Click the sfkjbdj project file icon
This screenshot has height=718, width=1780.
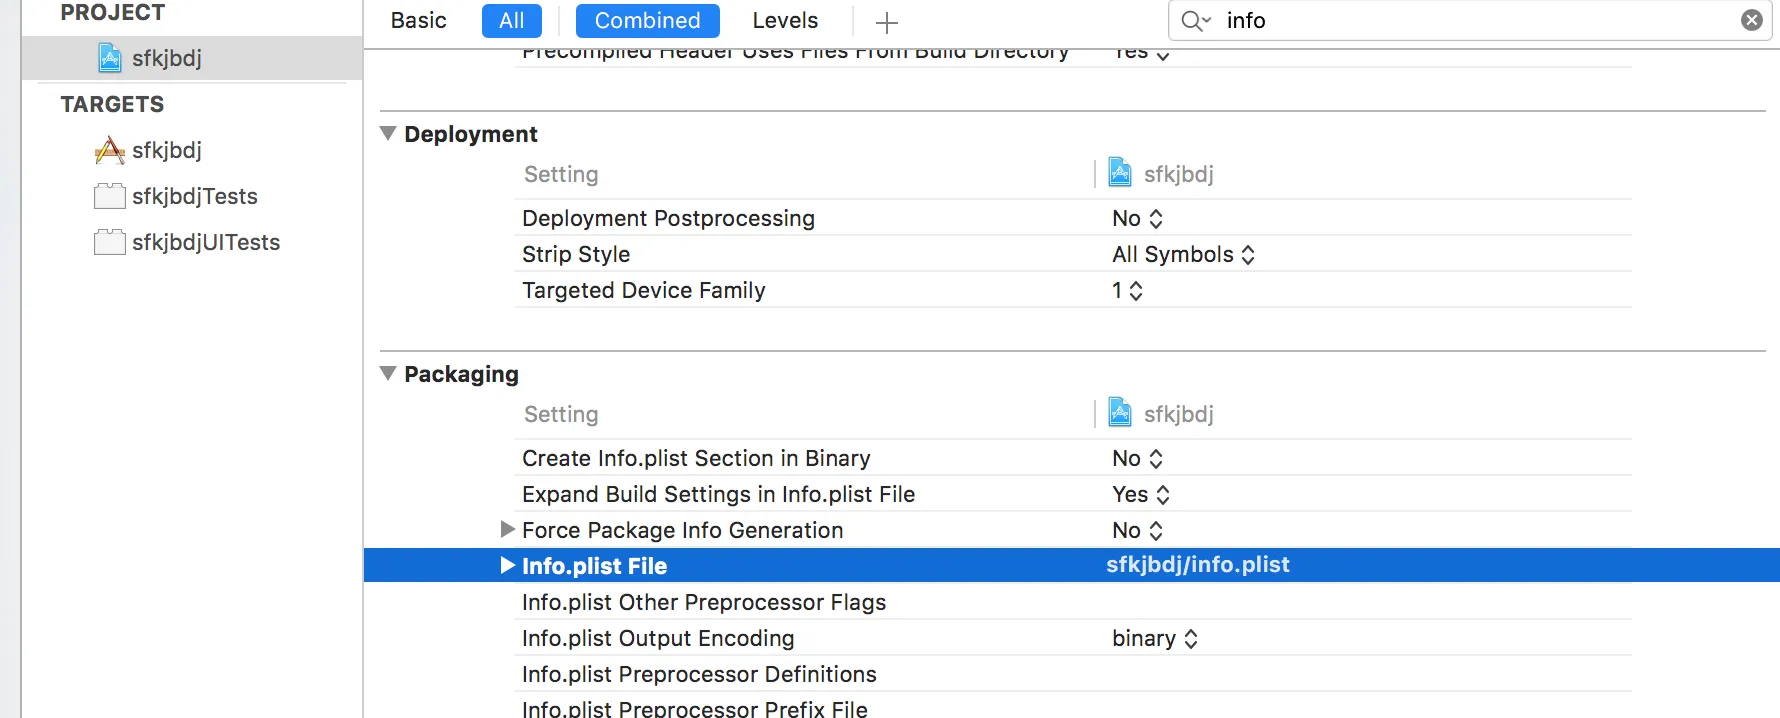pyautogui.click(x=110, y=58)
